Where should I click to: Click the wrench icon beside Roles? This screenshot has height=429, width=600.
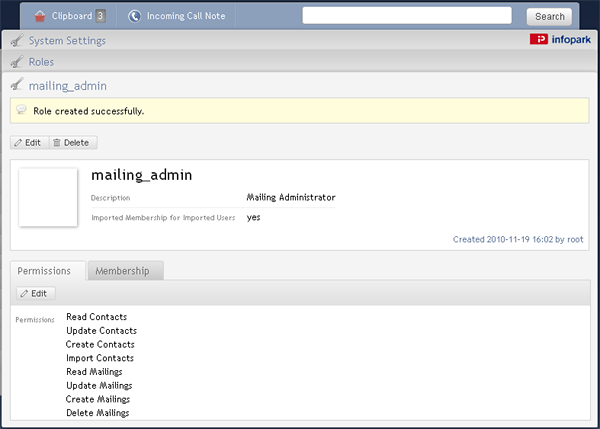(x=17, y=62)
